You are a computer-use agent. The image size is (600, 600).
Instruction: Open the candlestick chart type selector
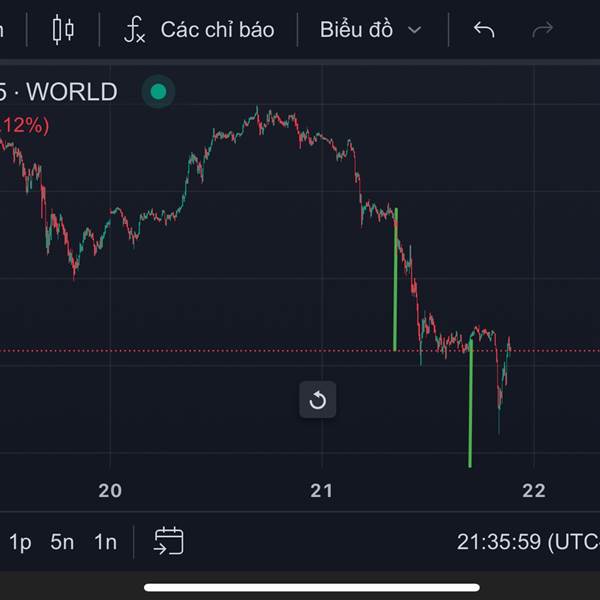pyautogui.click(x=63, y=30)
